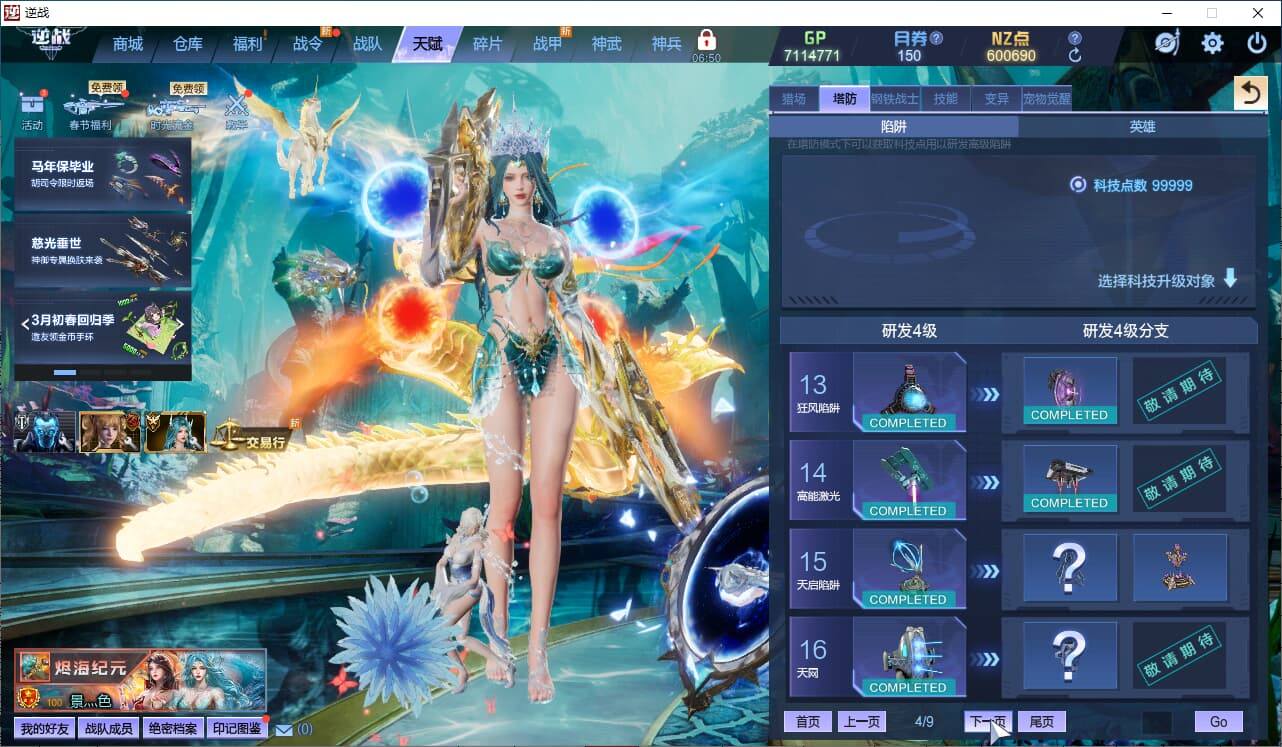Open 我的好友 friends list

click(x=45, y=729)
